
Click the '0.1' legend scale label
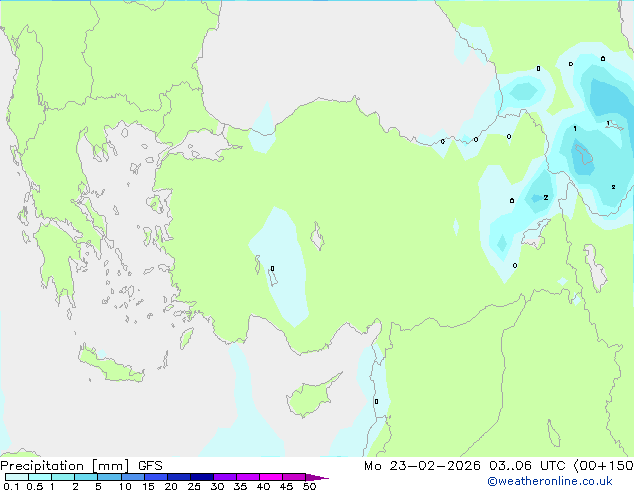(x=11, y=486)
